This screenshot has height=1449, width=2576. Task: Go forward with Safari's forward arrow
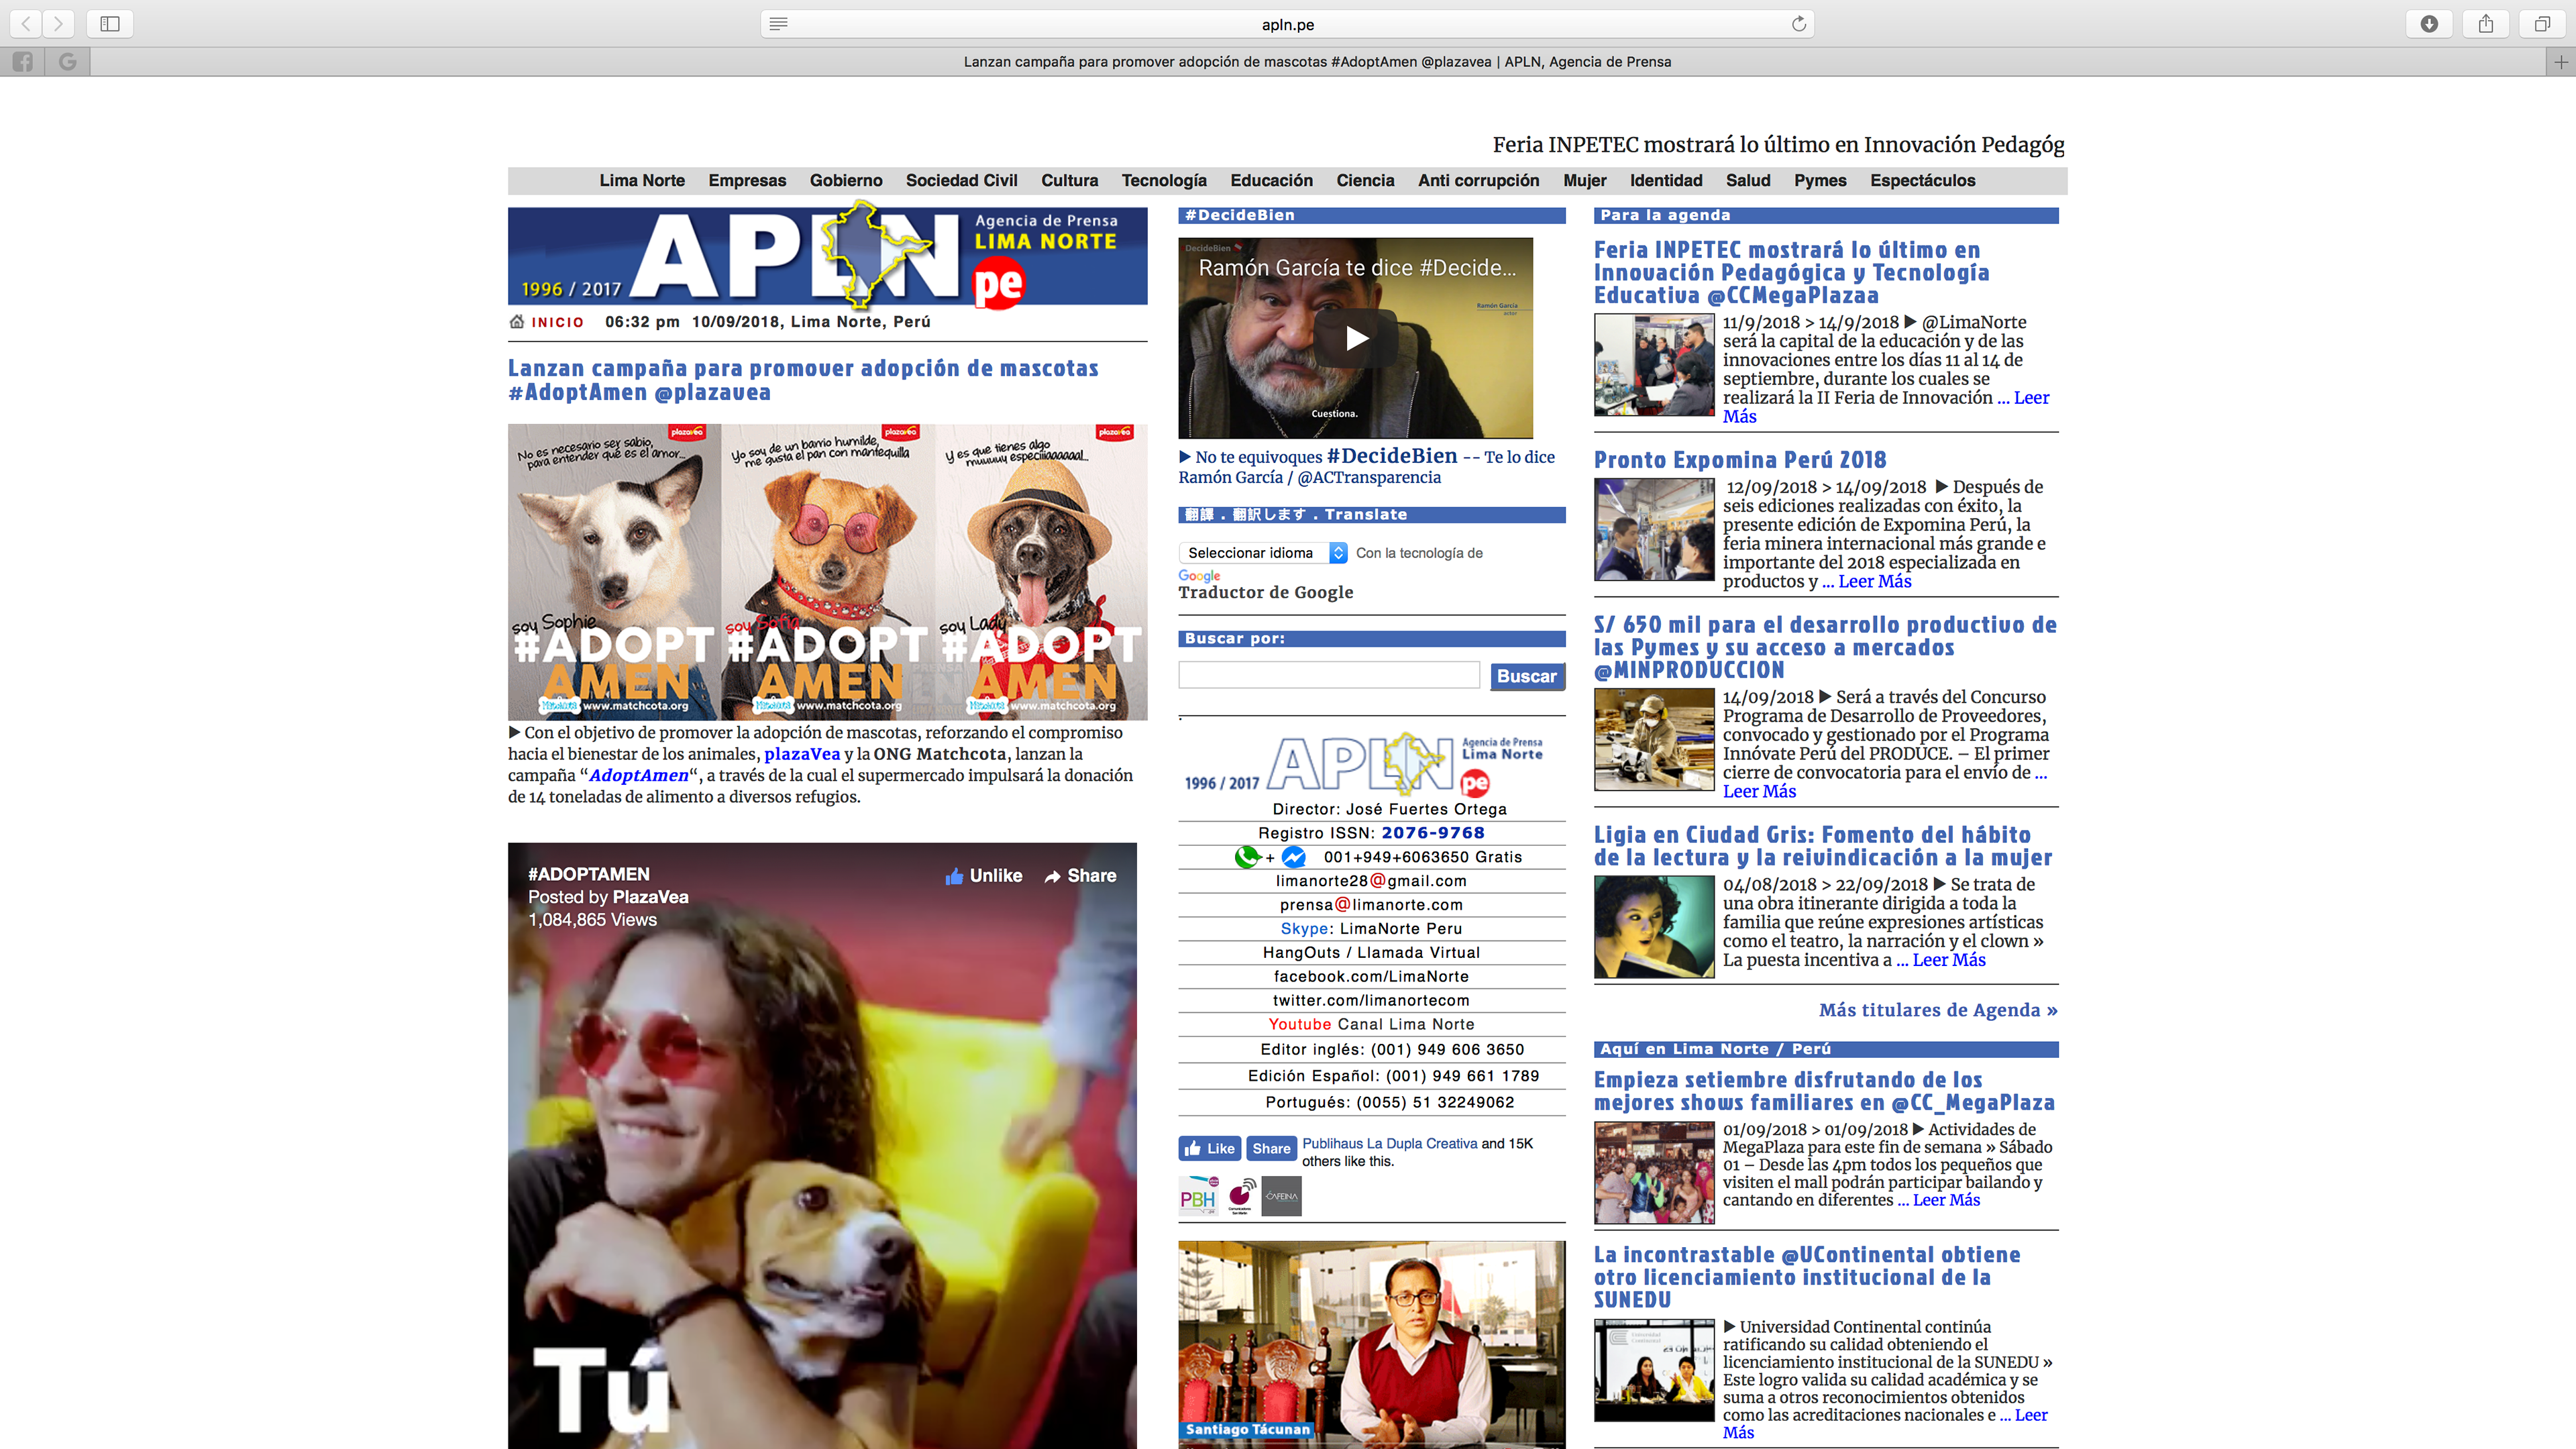(59, 24)
